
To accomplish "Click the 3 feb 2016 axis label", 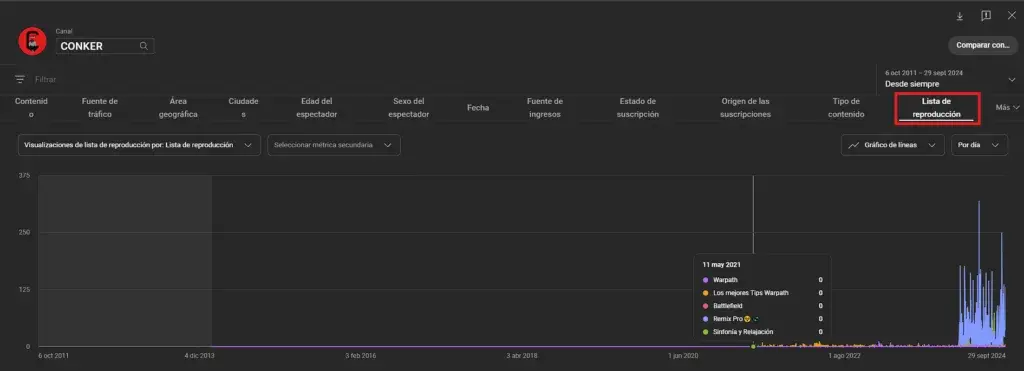I will pos(360,356).
